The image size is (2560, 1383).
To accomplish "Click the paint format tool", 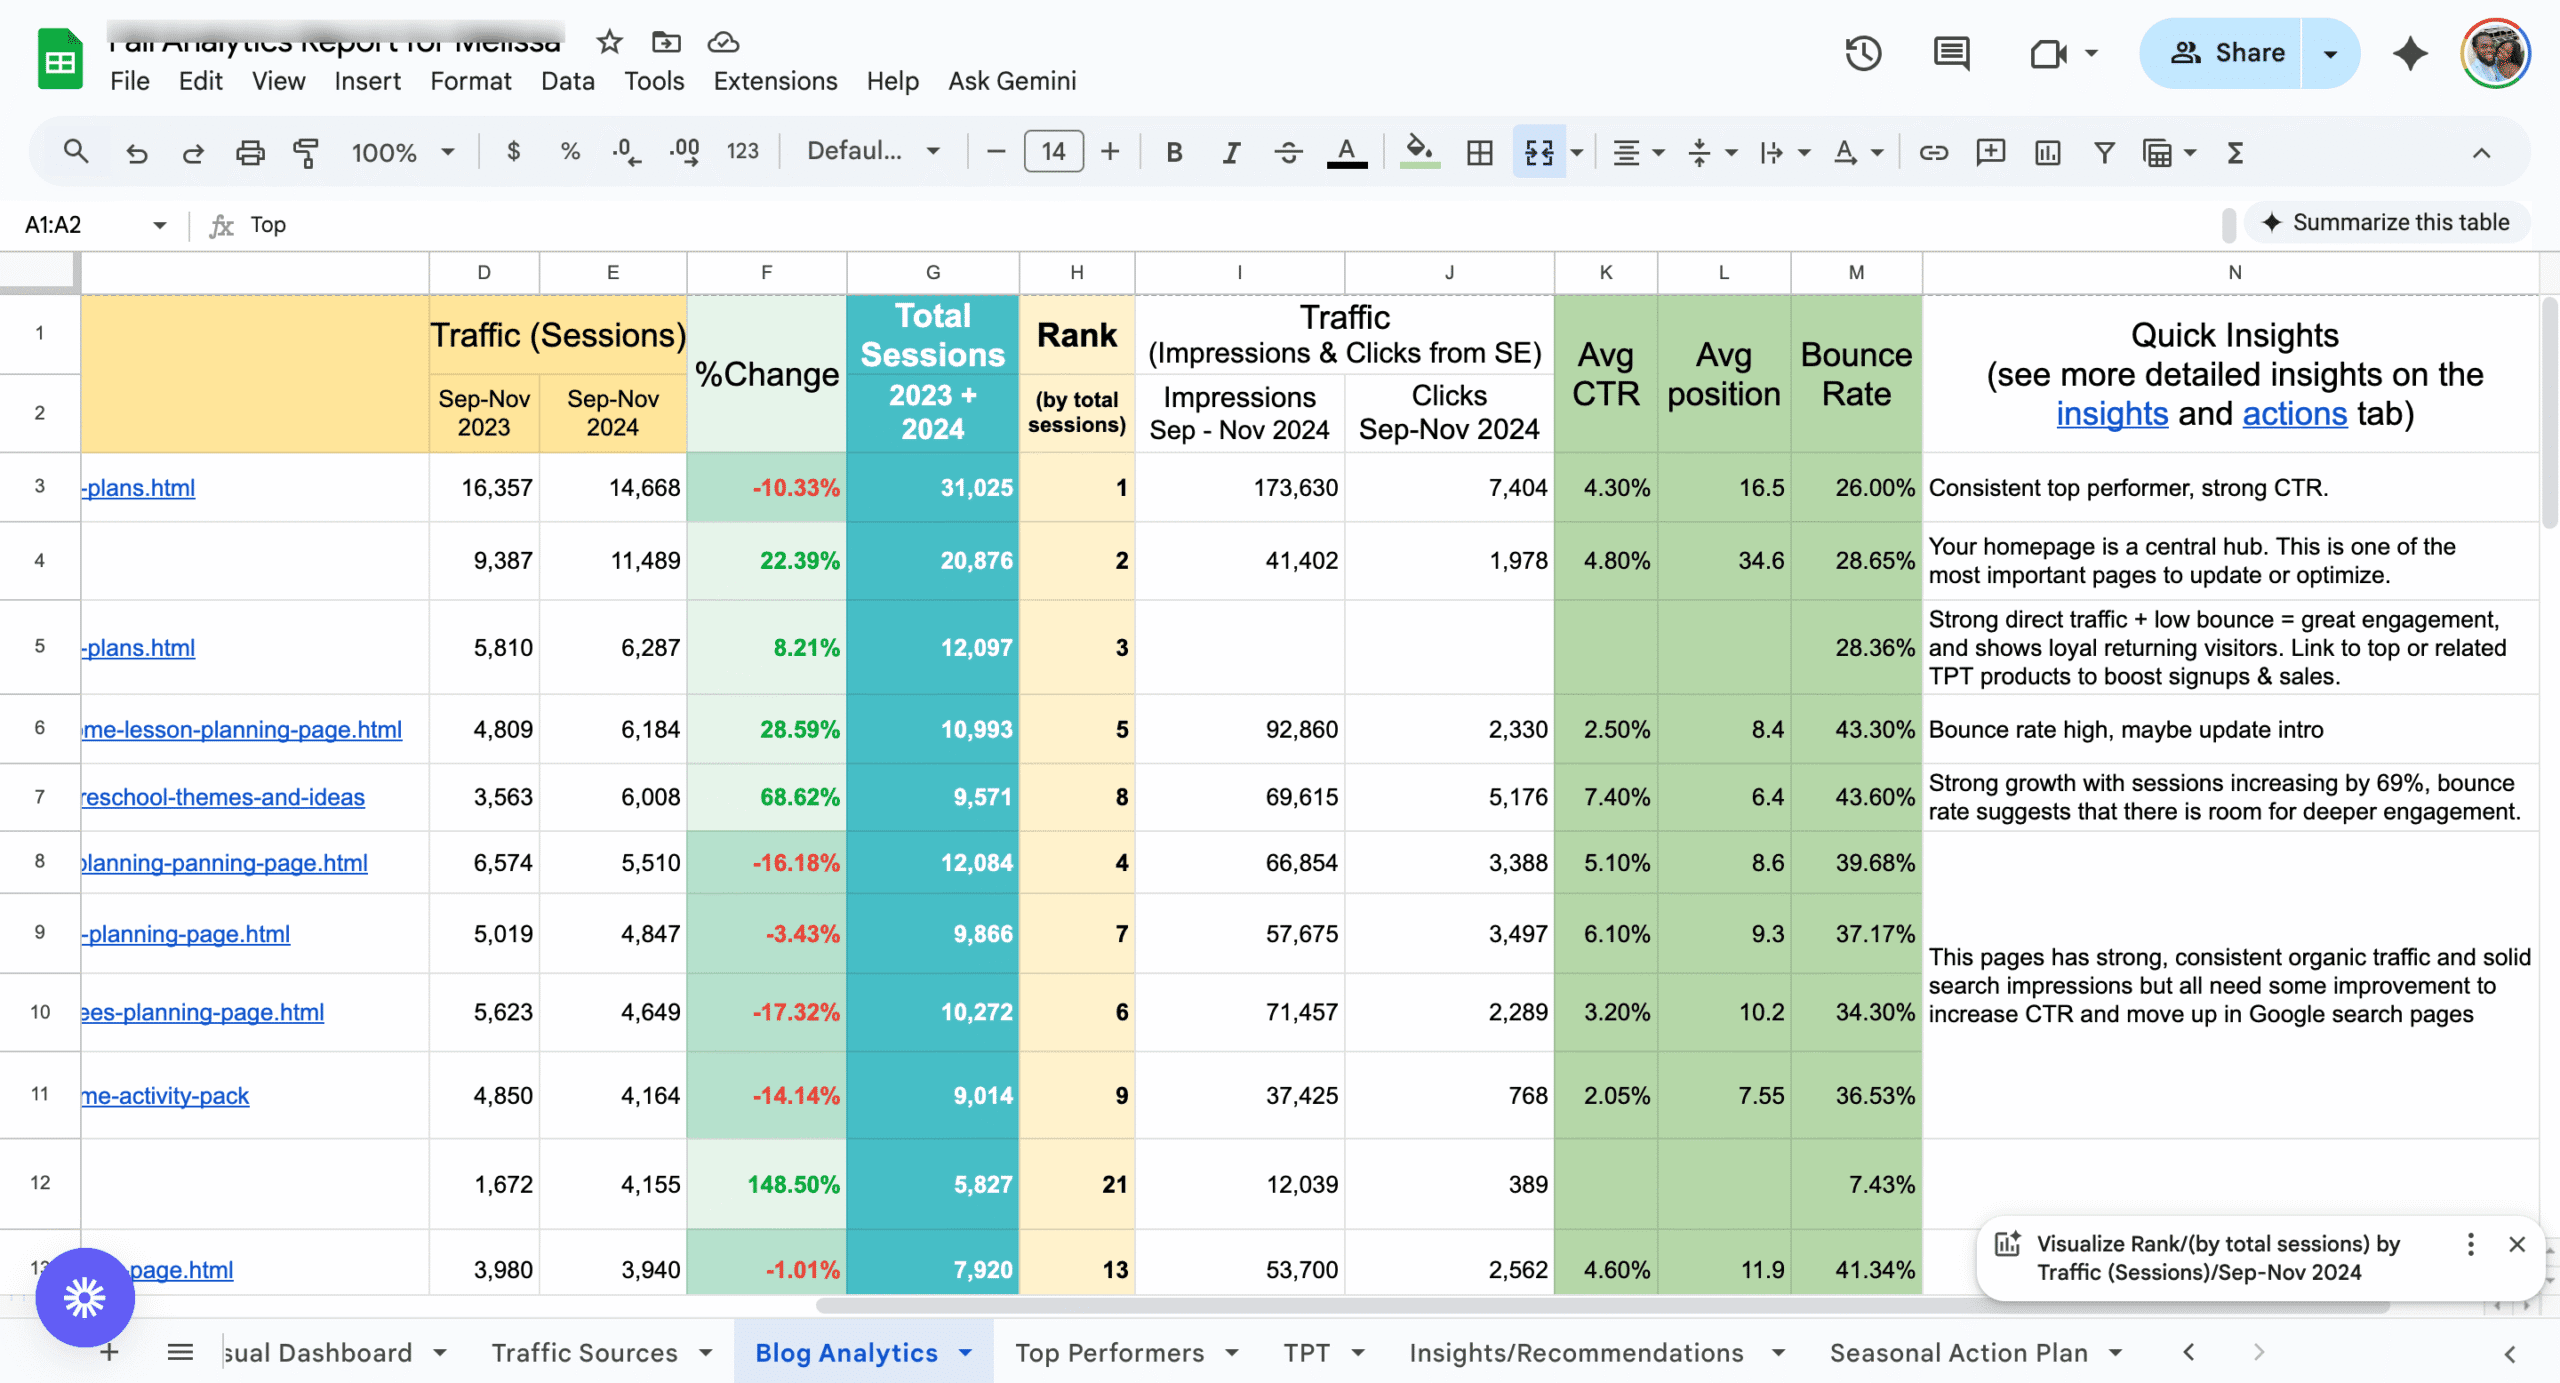I will [305, 152].
